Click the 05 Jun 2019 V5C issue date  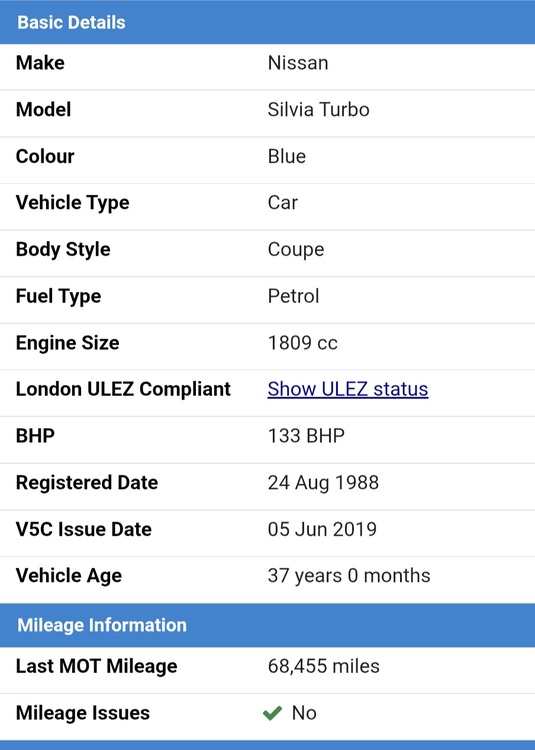(322, 529)
